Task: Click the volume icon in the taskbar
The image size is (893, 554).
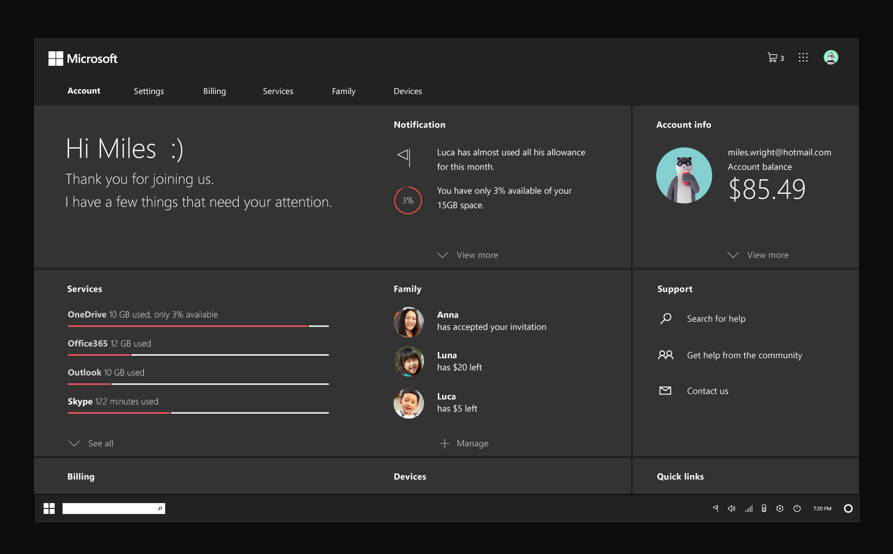Action: 732,509
